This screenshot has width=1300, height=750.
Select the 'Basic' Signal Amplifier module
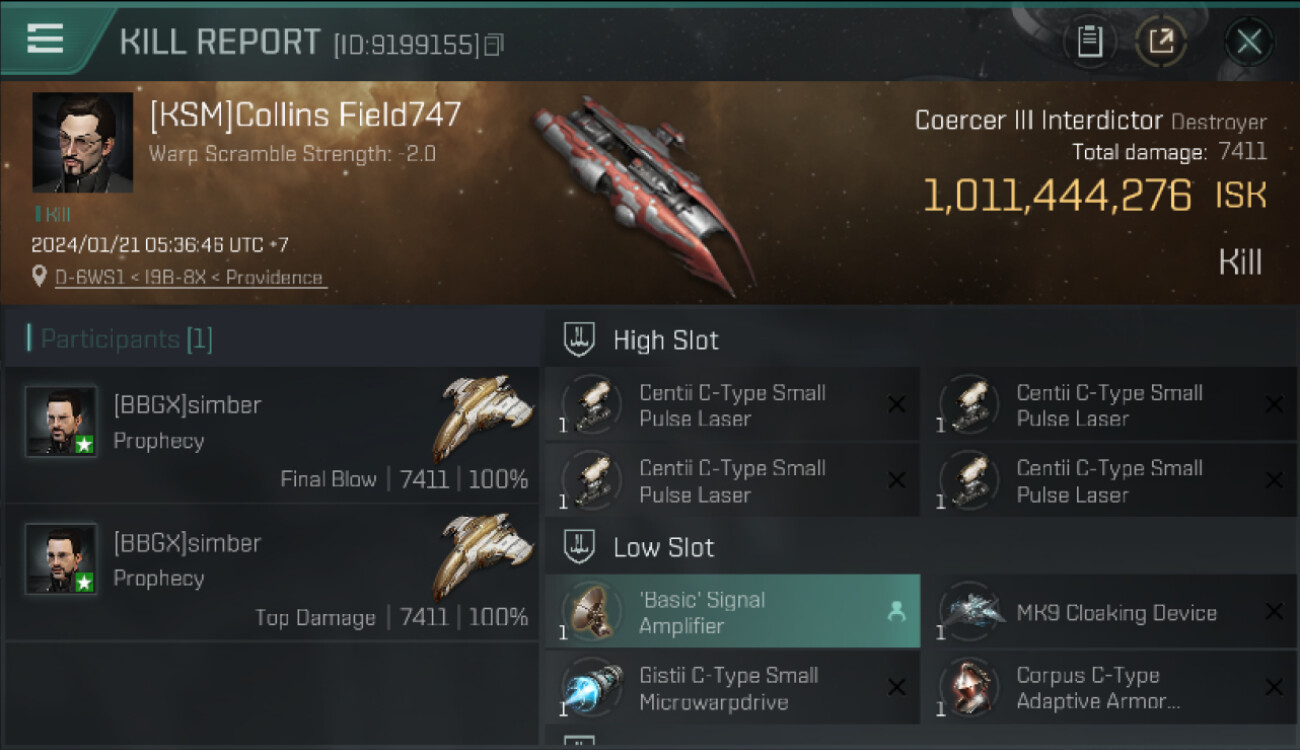pos(732,612)
